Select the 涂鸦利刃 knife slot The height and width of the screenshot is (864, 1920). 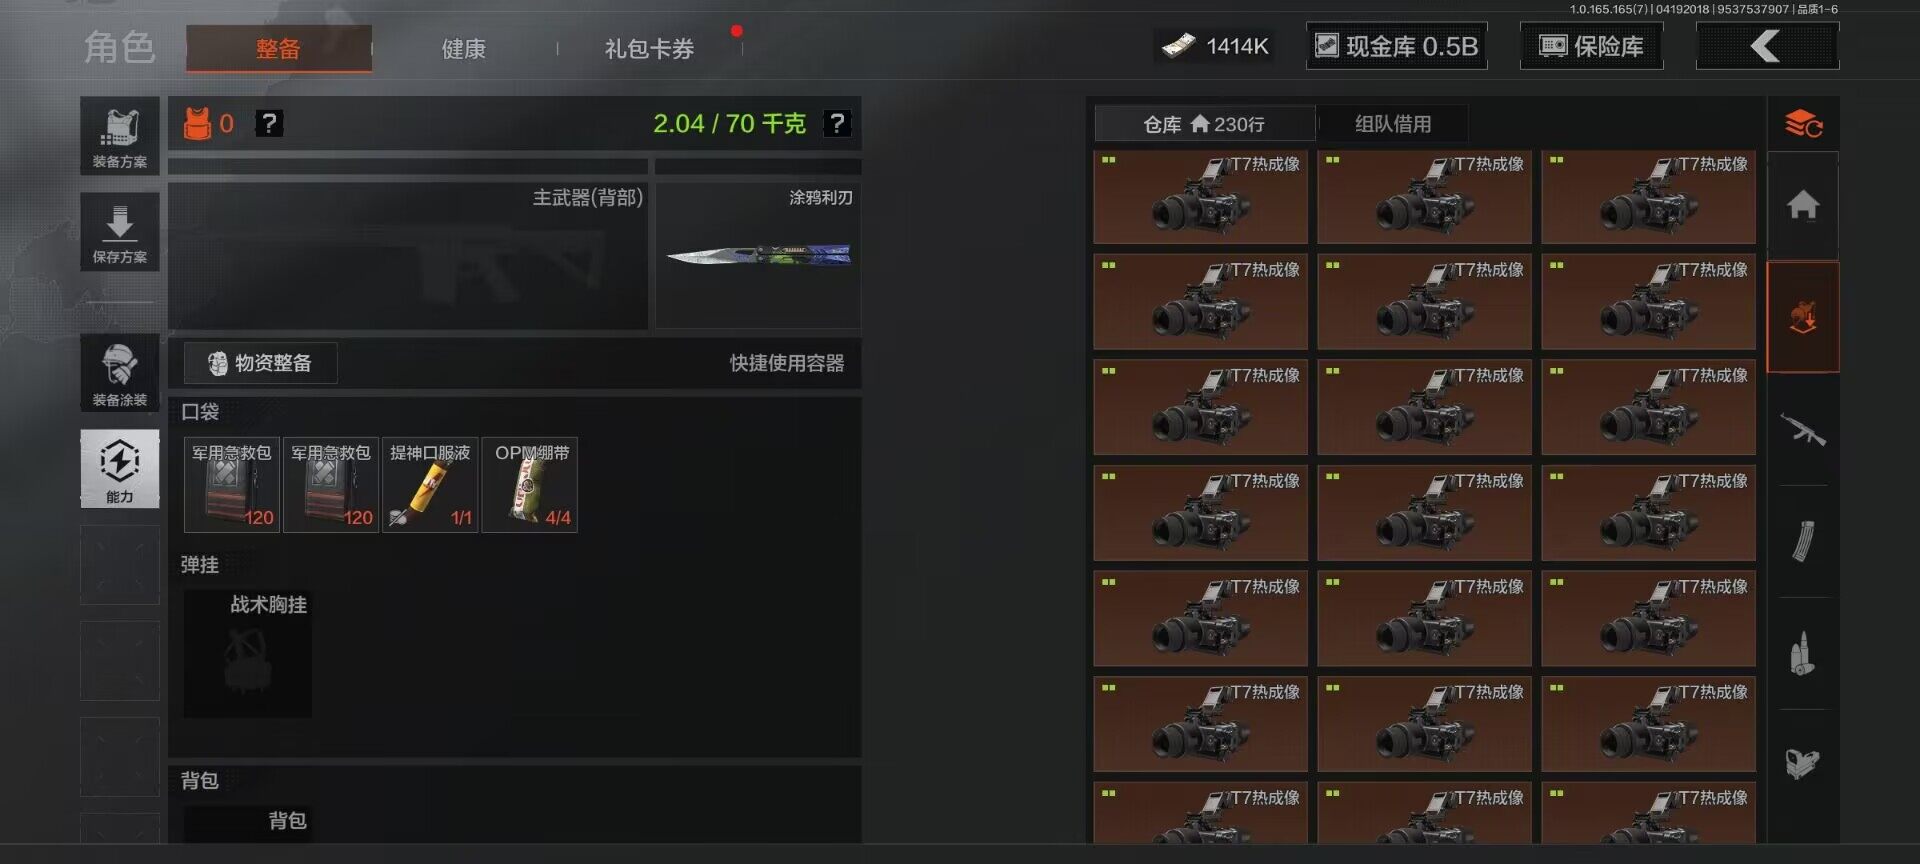[x=758, y=255]
